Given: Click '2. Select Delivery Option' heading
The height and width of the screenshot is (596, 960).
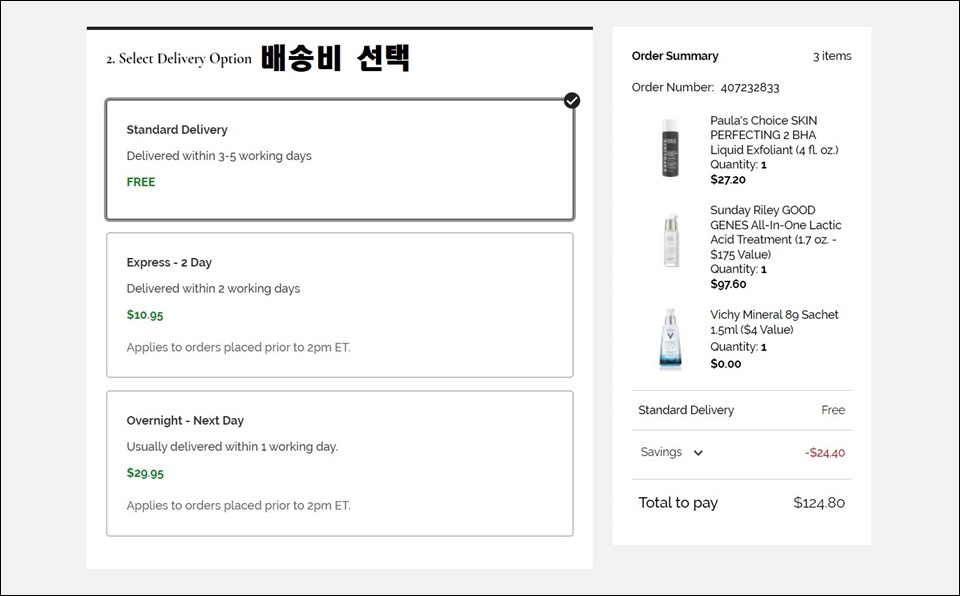Looking at the screenshot, I should coord(179,59).
